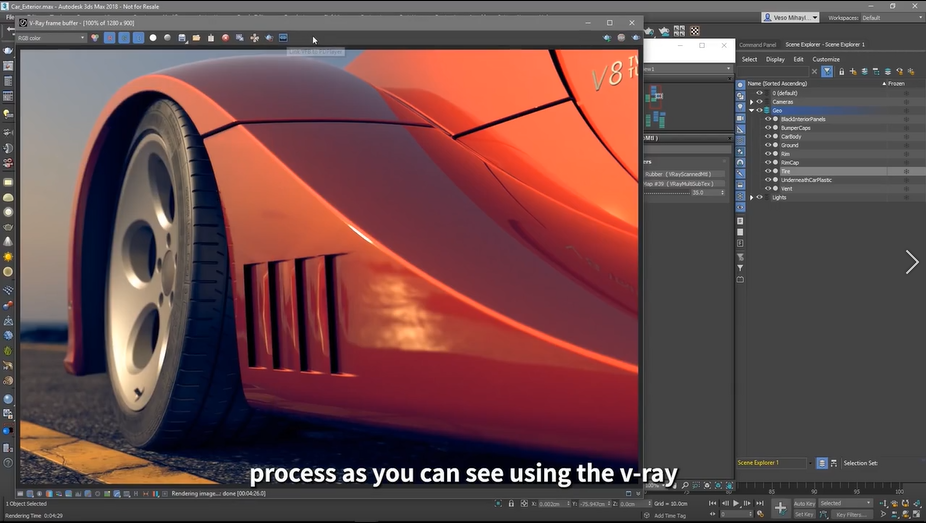Click the Y coordinate input field
Viewport: 926px width, 523px height.
[x=594, y=504]
